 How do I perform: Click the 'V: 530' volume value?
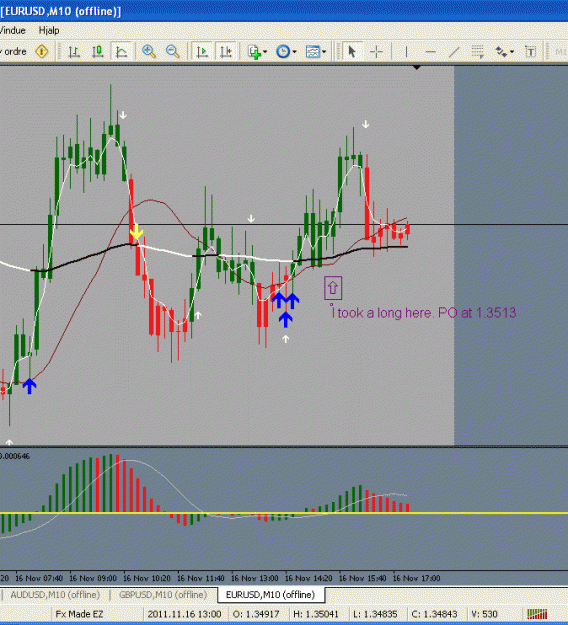coord(484,614)
